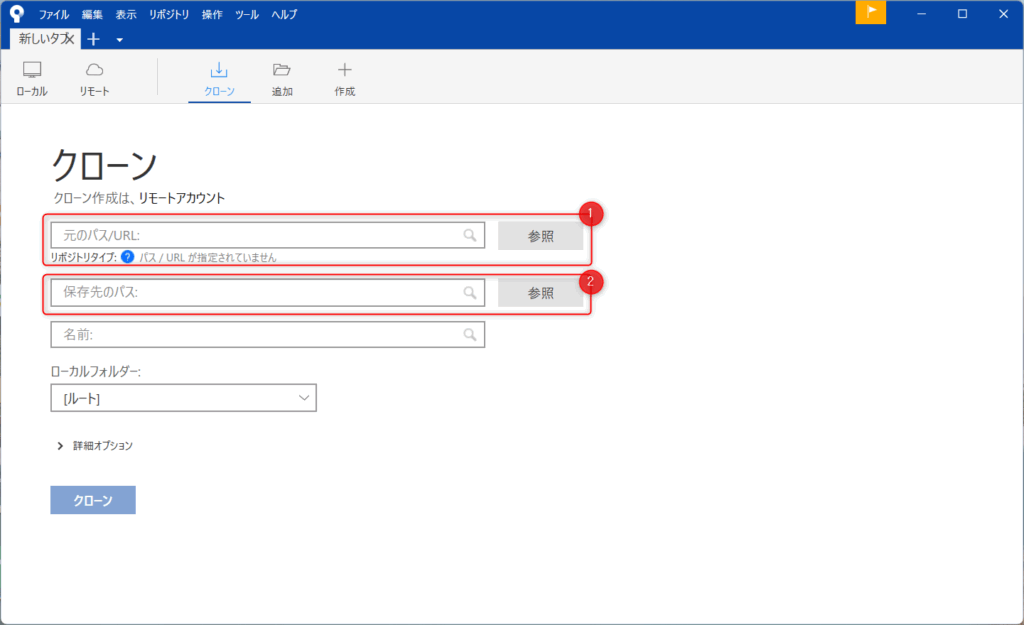Open the リポジトリ menu
1024x625 pixels.
tap(168, 15)
